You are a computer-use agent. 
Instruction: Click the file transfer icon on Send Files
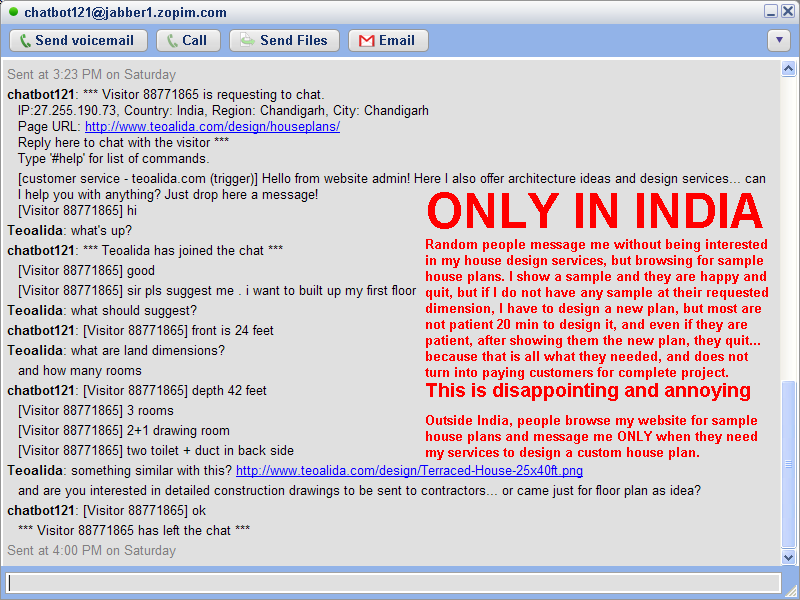pyautogui.click(x=247, y=40)
